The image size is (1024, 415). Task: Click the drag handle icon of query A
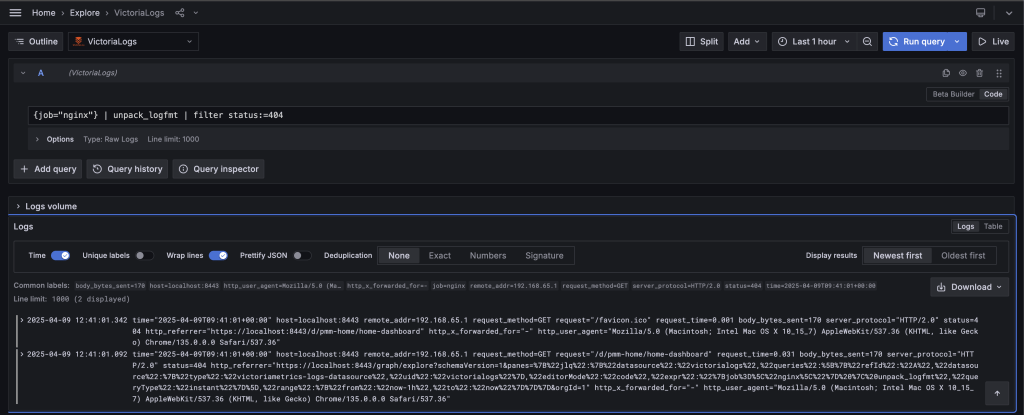[x=997, y=73]
